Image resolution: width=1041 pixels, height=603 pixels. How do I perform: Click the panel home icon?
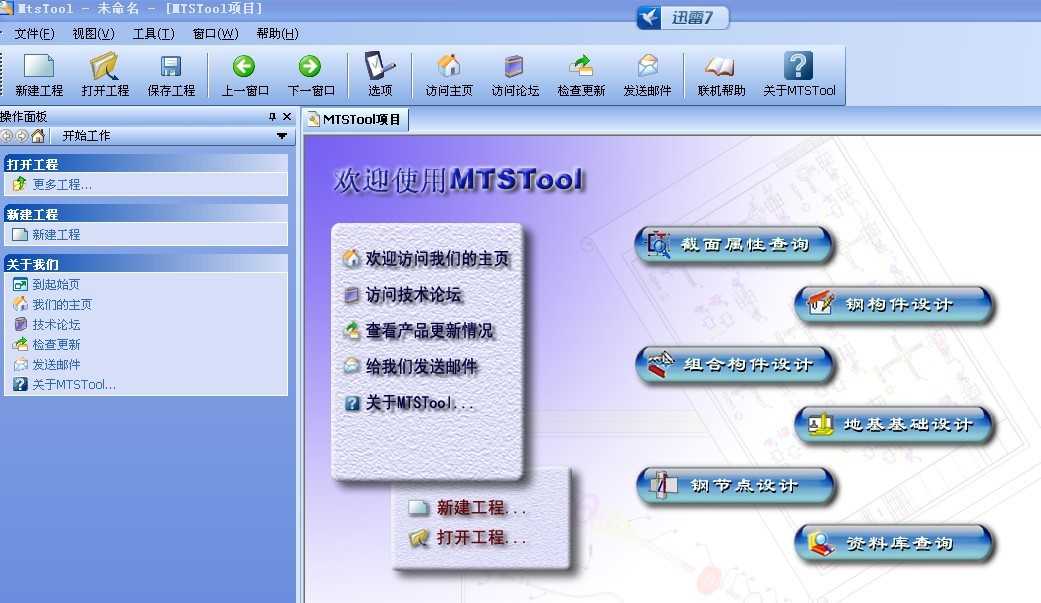[x=38, y=135]
